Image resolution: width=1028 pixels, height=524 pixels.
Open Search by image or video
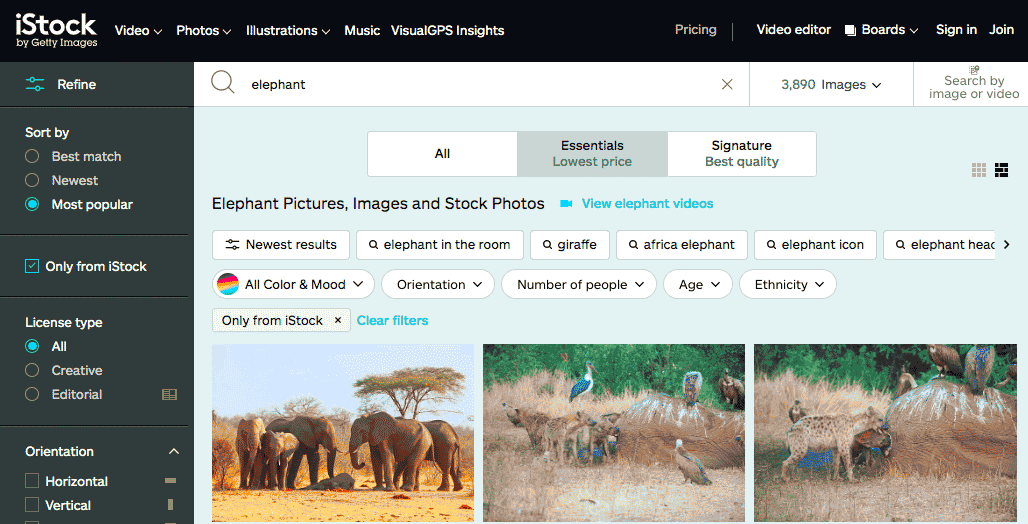pos(973,85)
